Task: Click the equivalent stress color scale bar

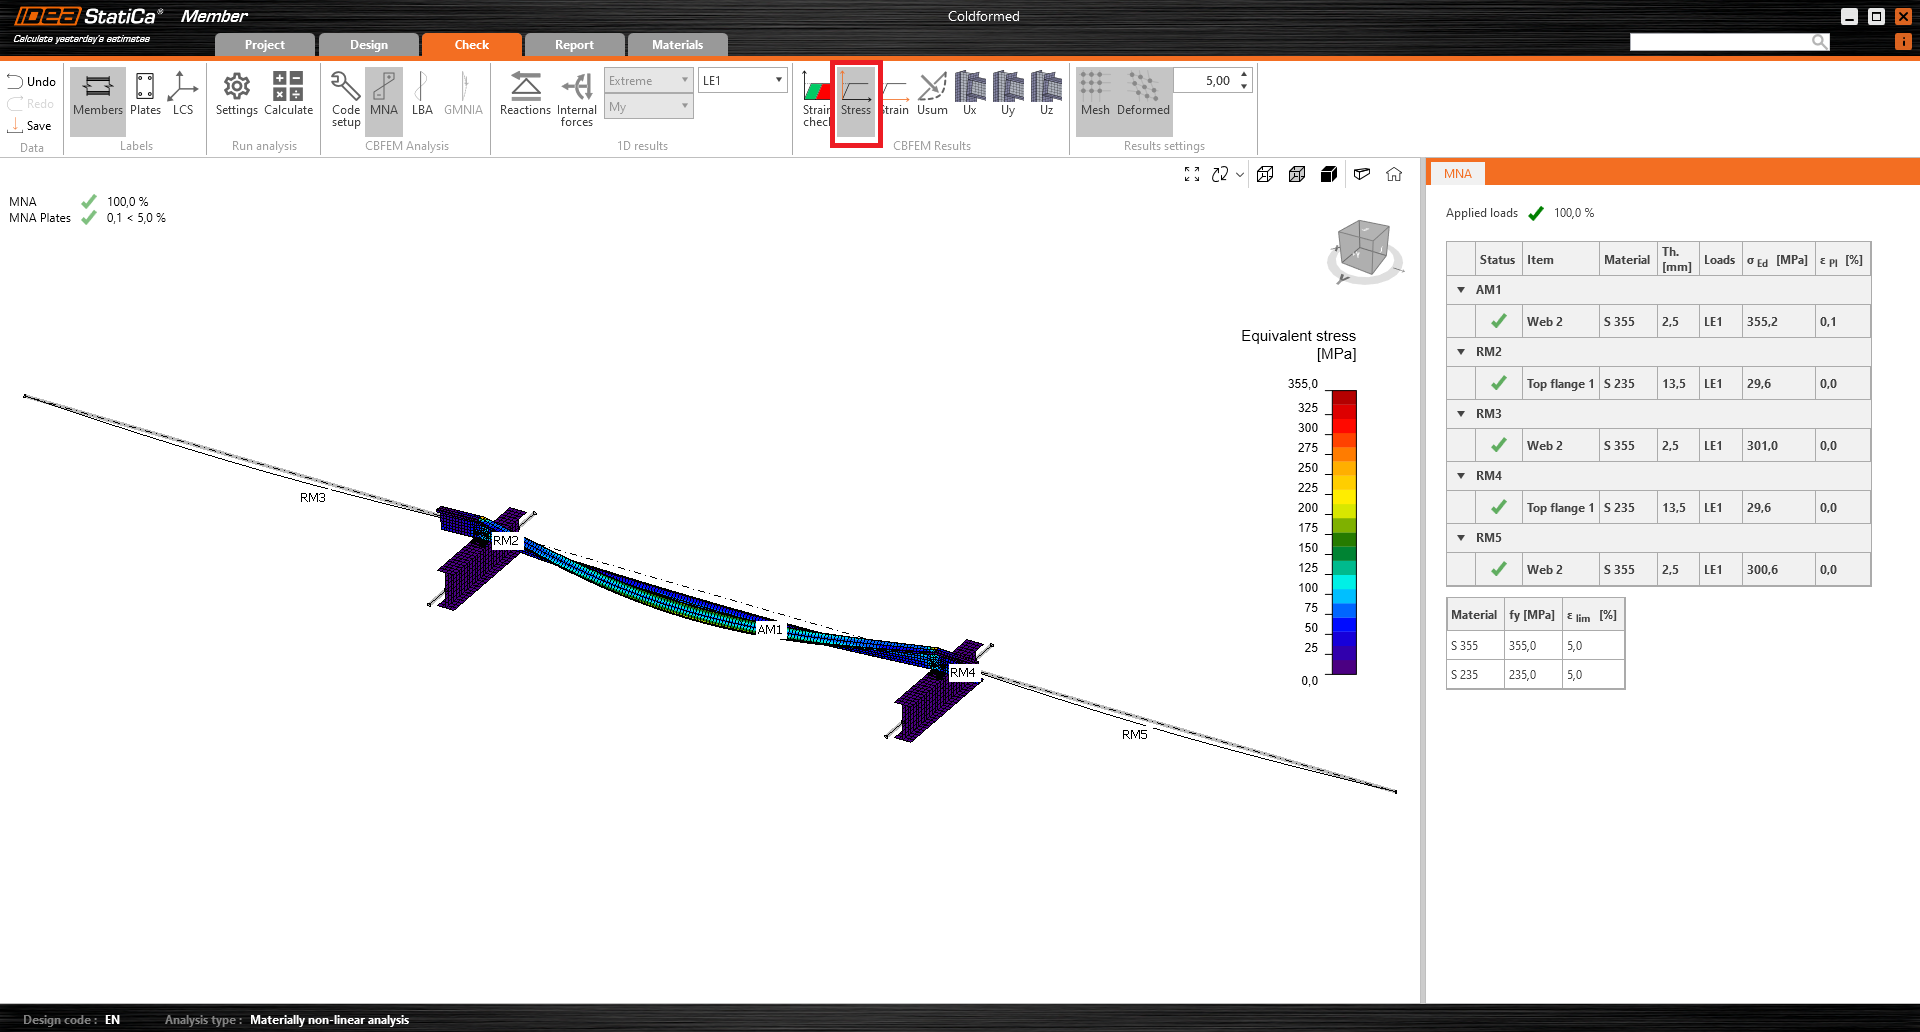Action: pos(1344,532)
